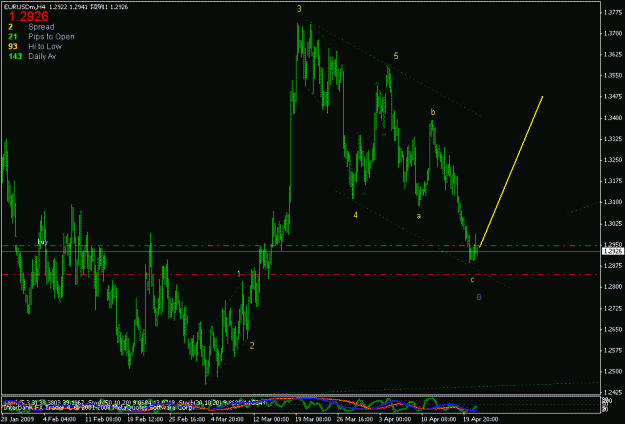Click the green value 21 beside Pips to Open

point(13,37)
